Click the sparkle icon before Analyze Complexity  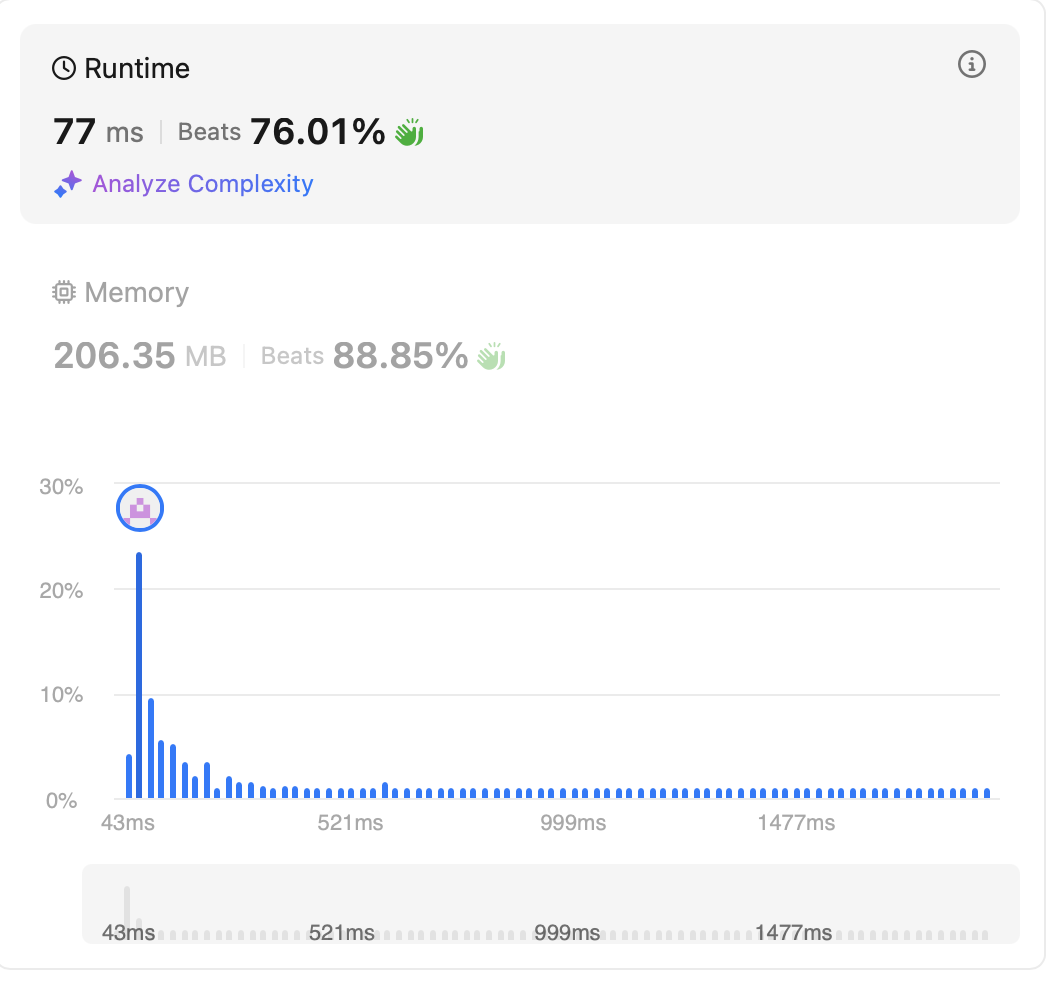(x=68, y=184)
